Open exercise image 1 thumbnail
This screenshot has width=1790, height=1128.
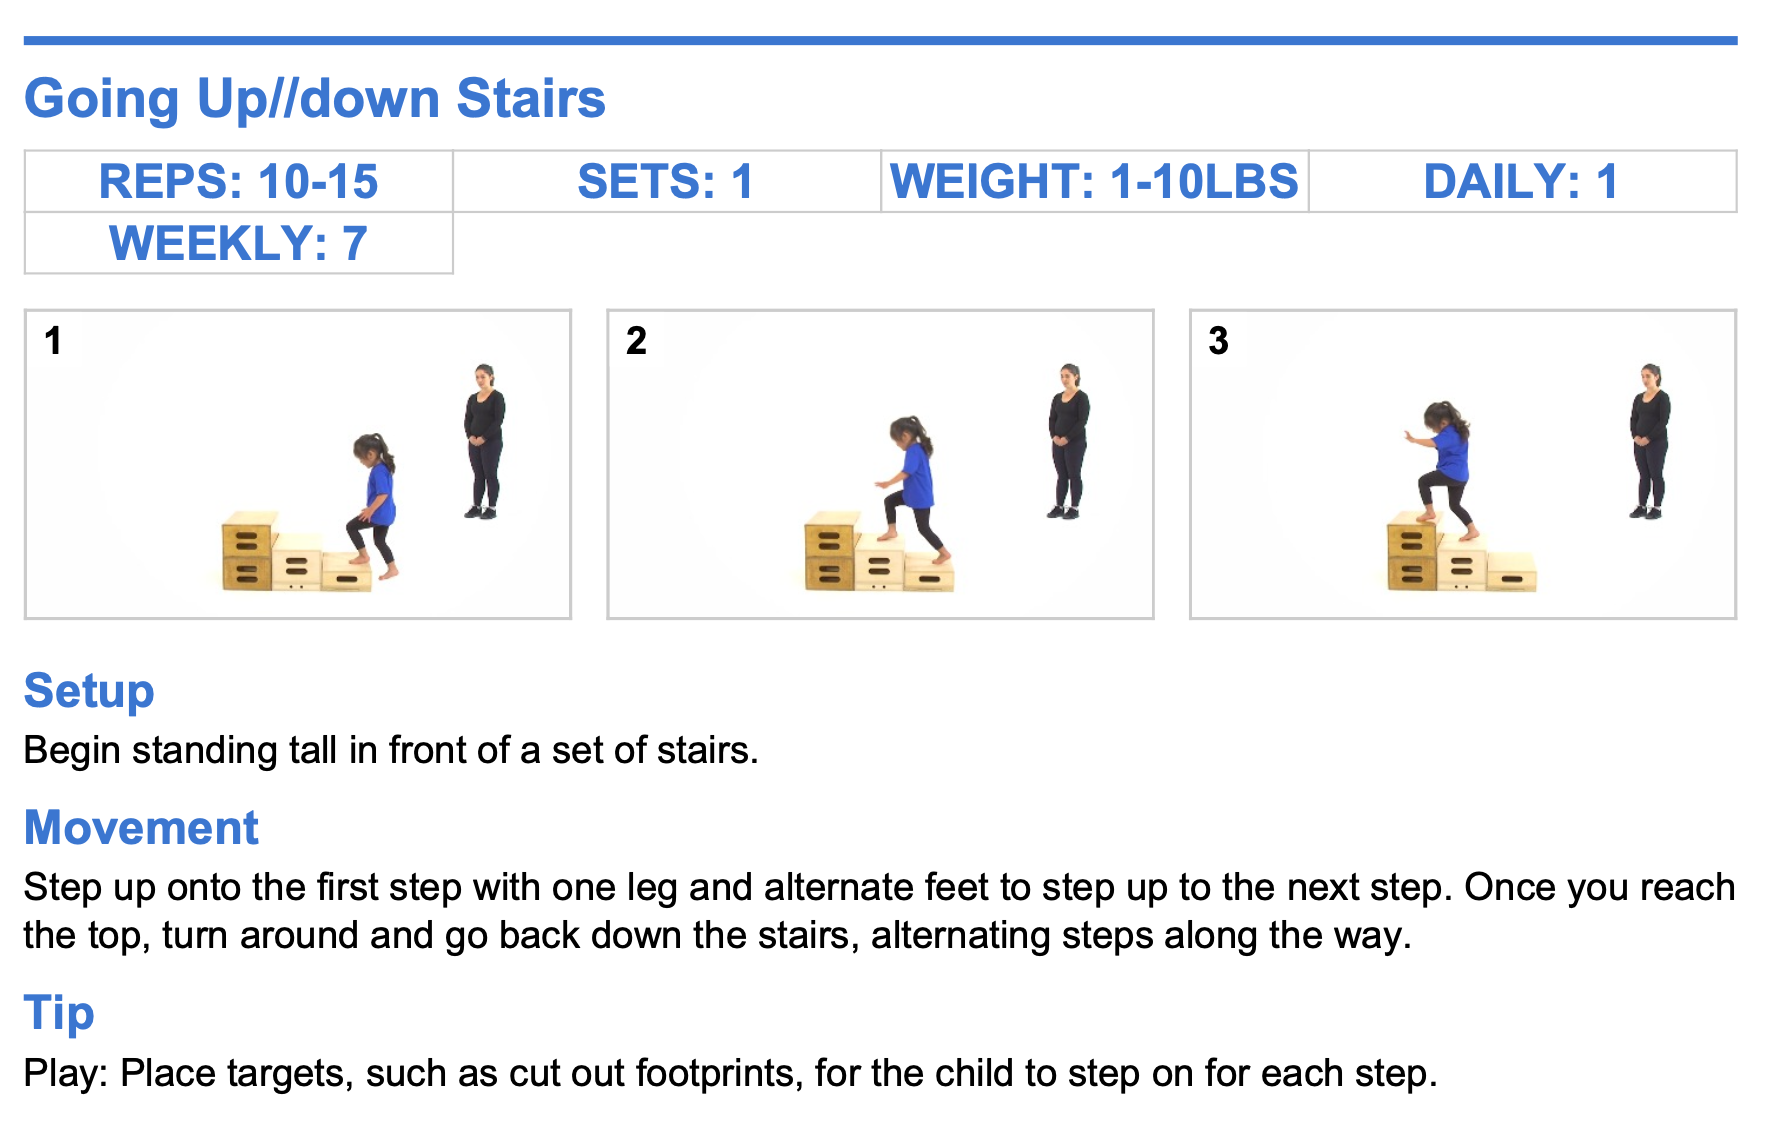pos(298,464)
